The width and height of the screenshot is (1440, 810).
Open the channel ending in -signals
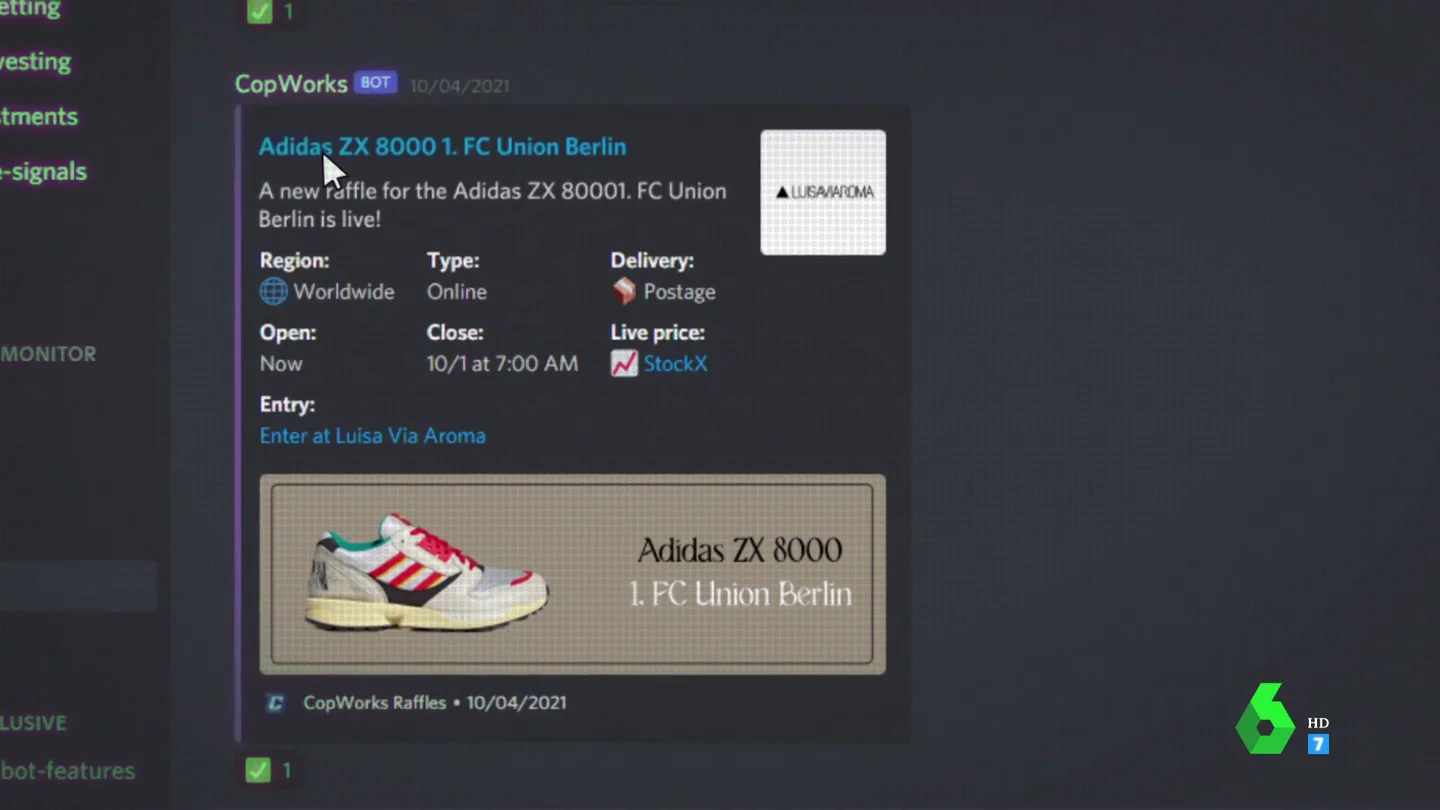(x=43, y=172)
